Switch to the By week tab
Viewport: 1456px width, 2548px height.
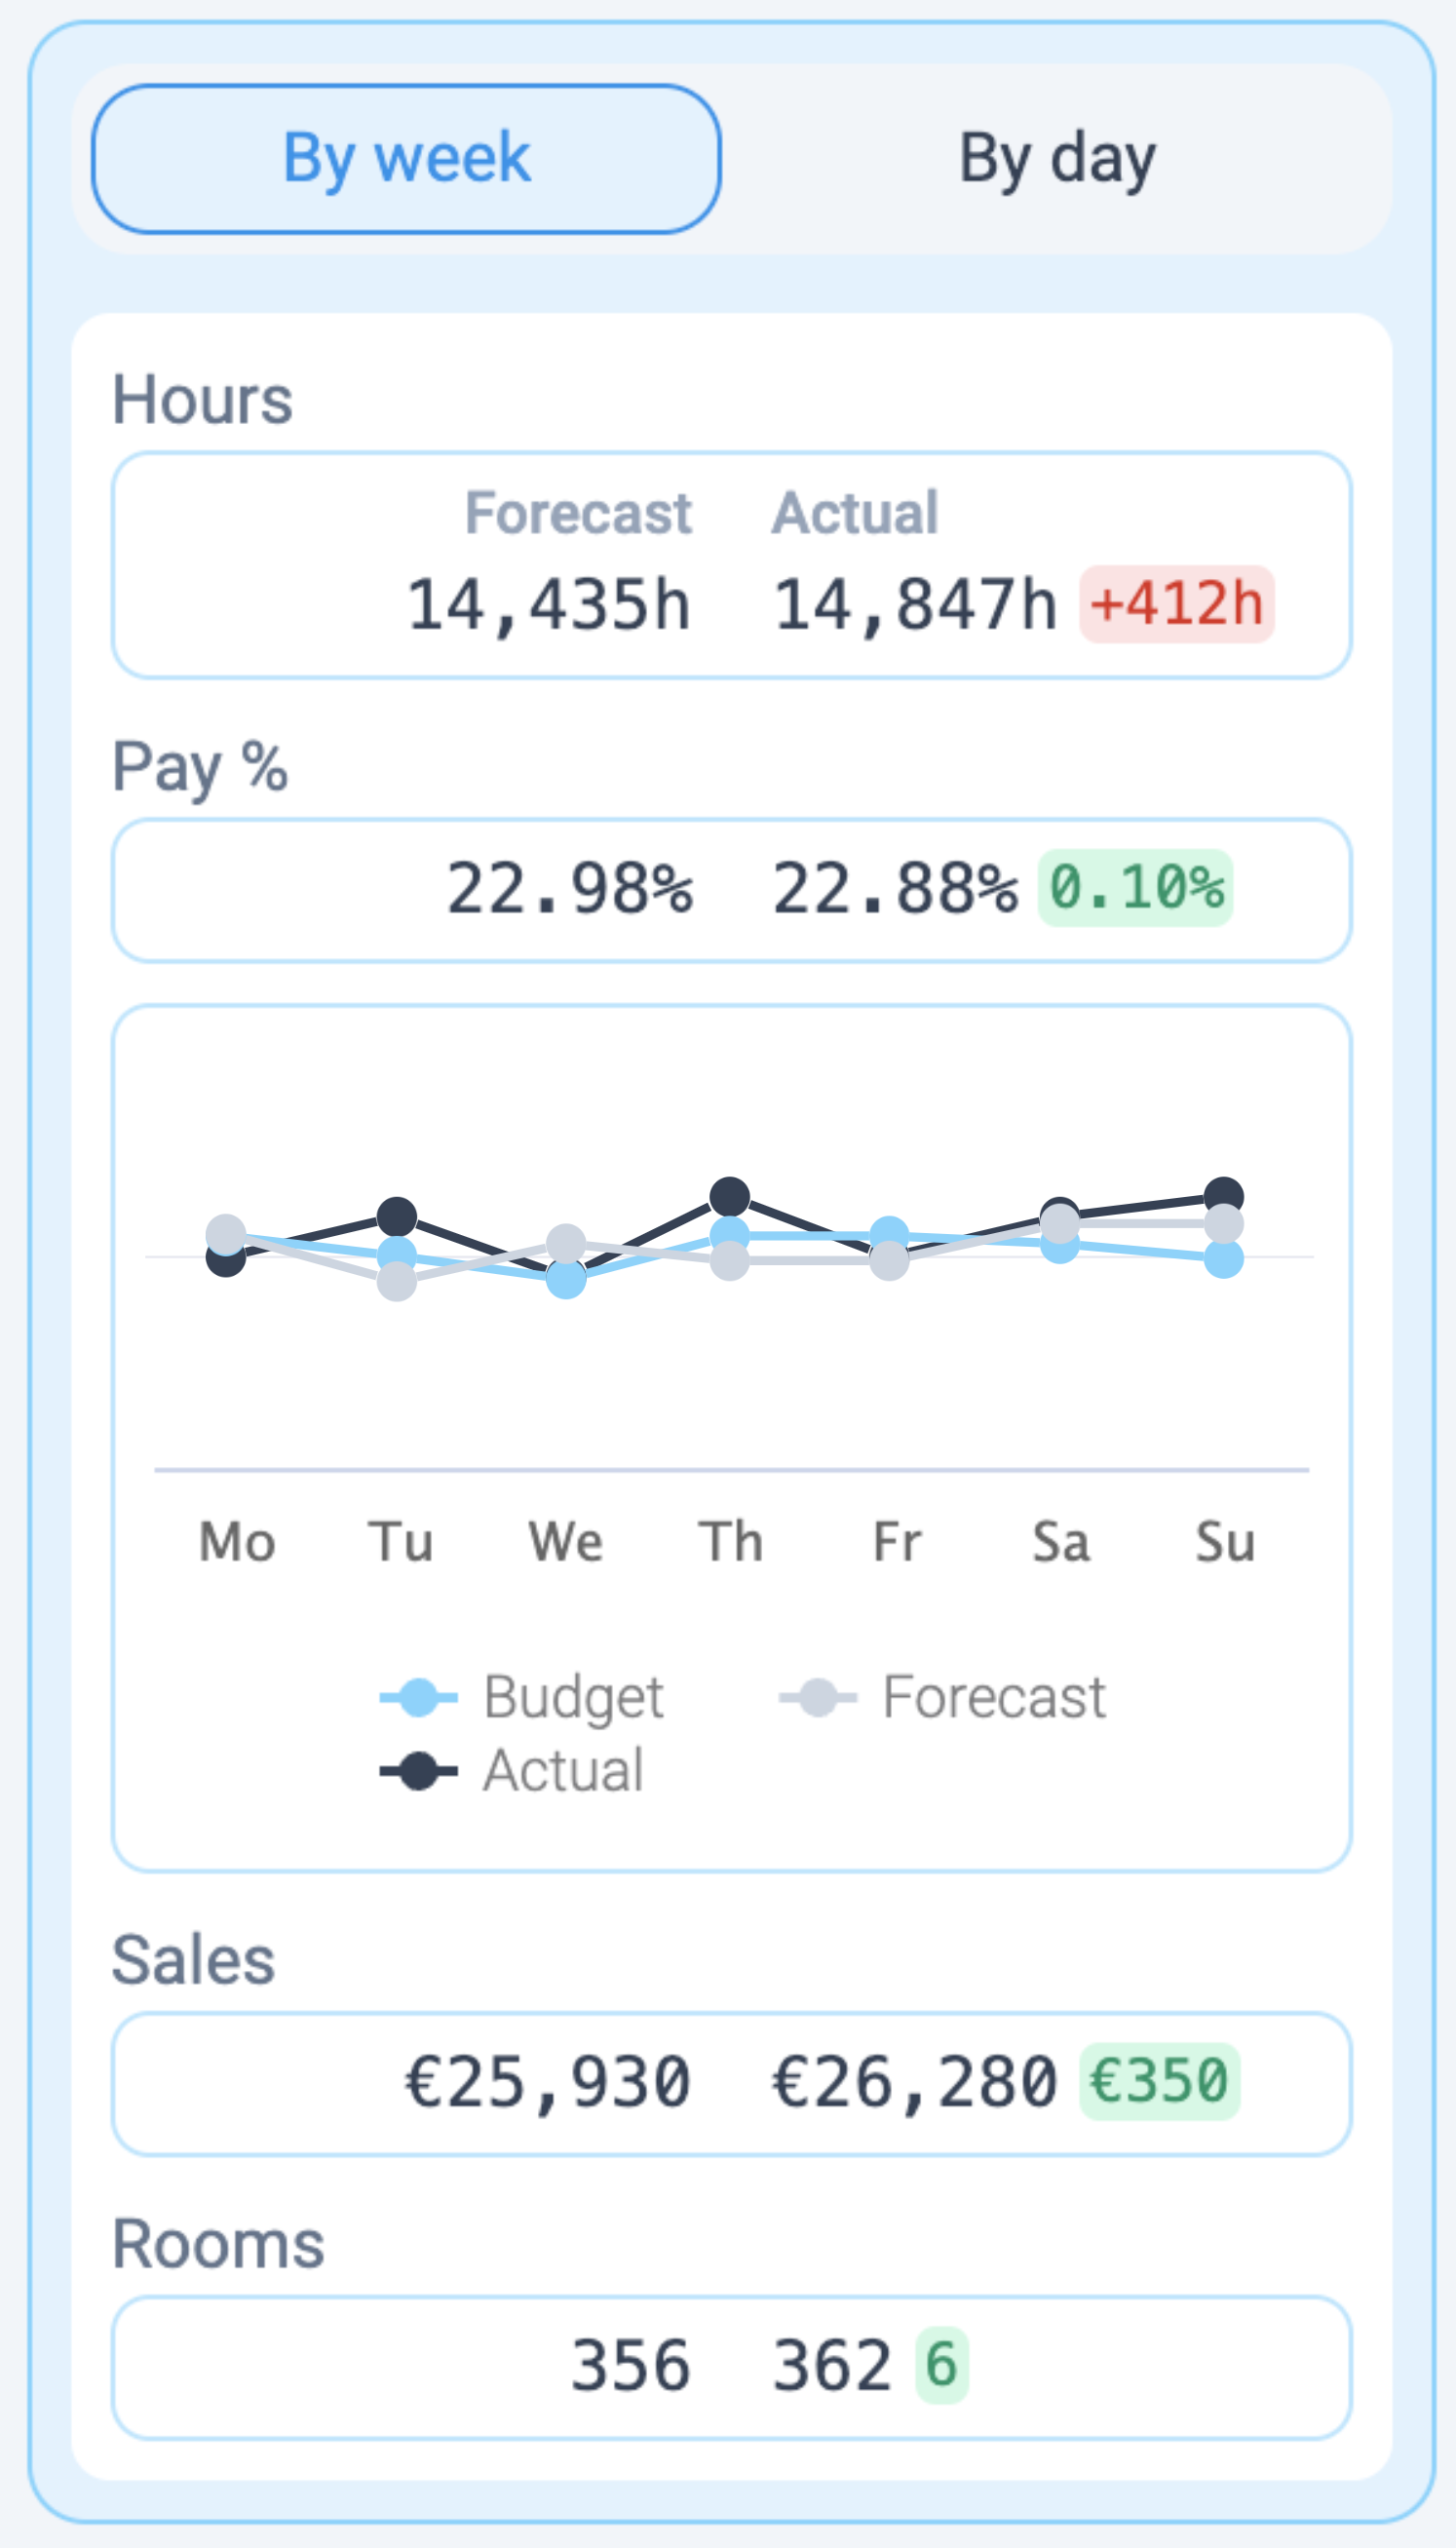[406, 159]
